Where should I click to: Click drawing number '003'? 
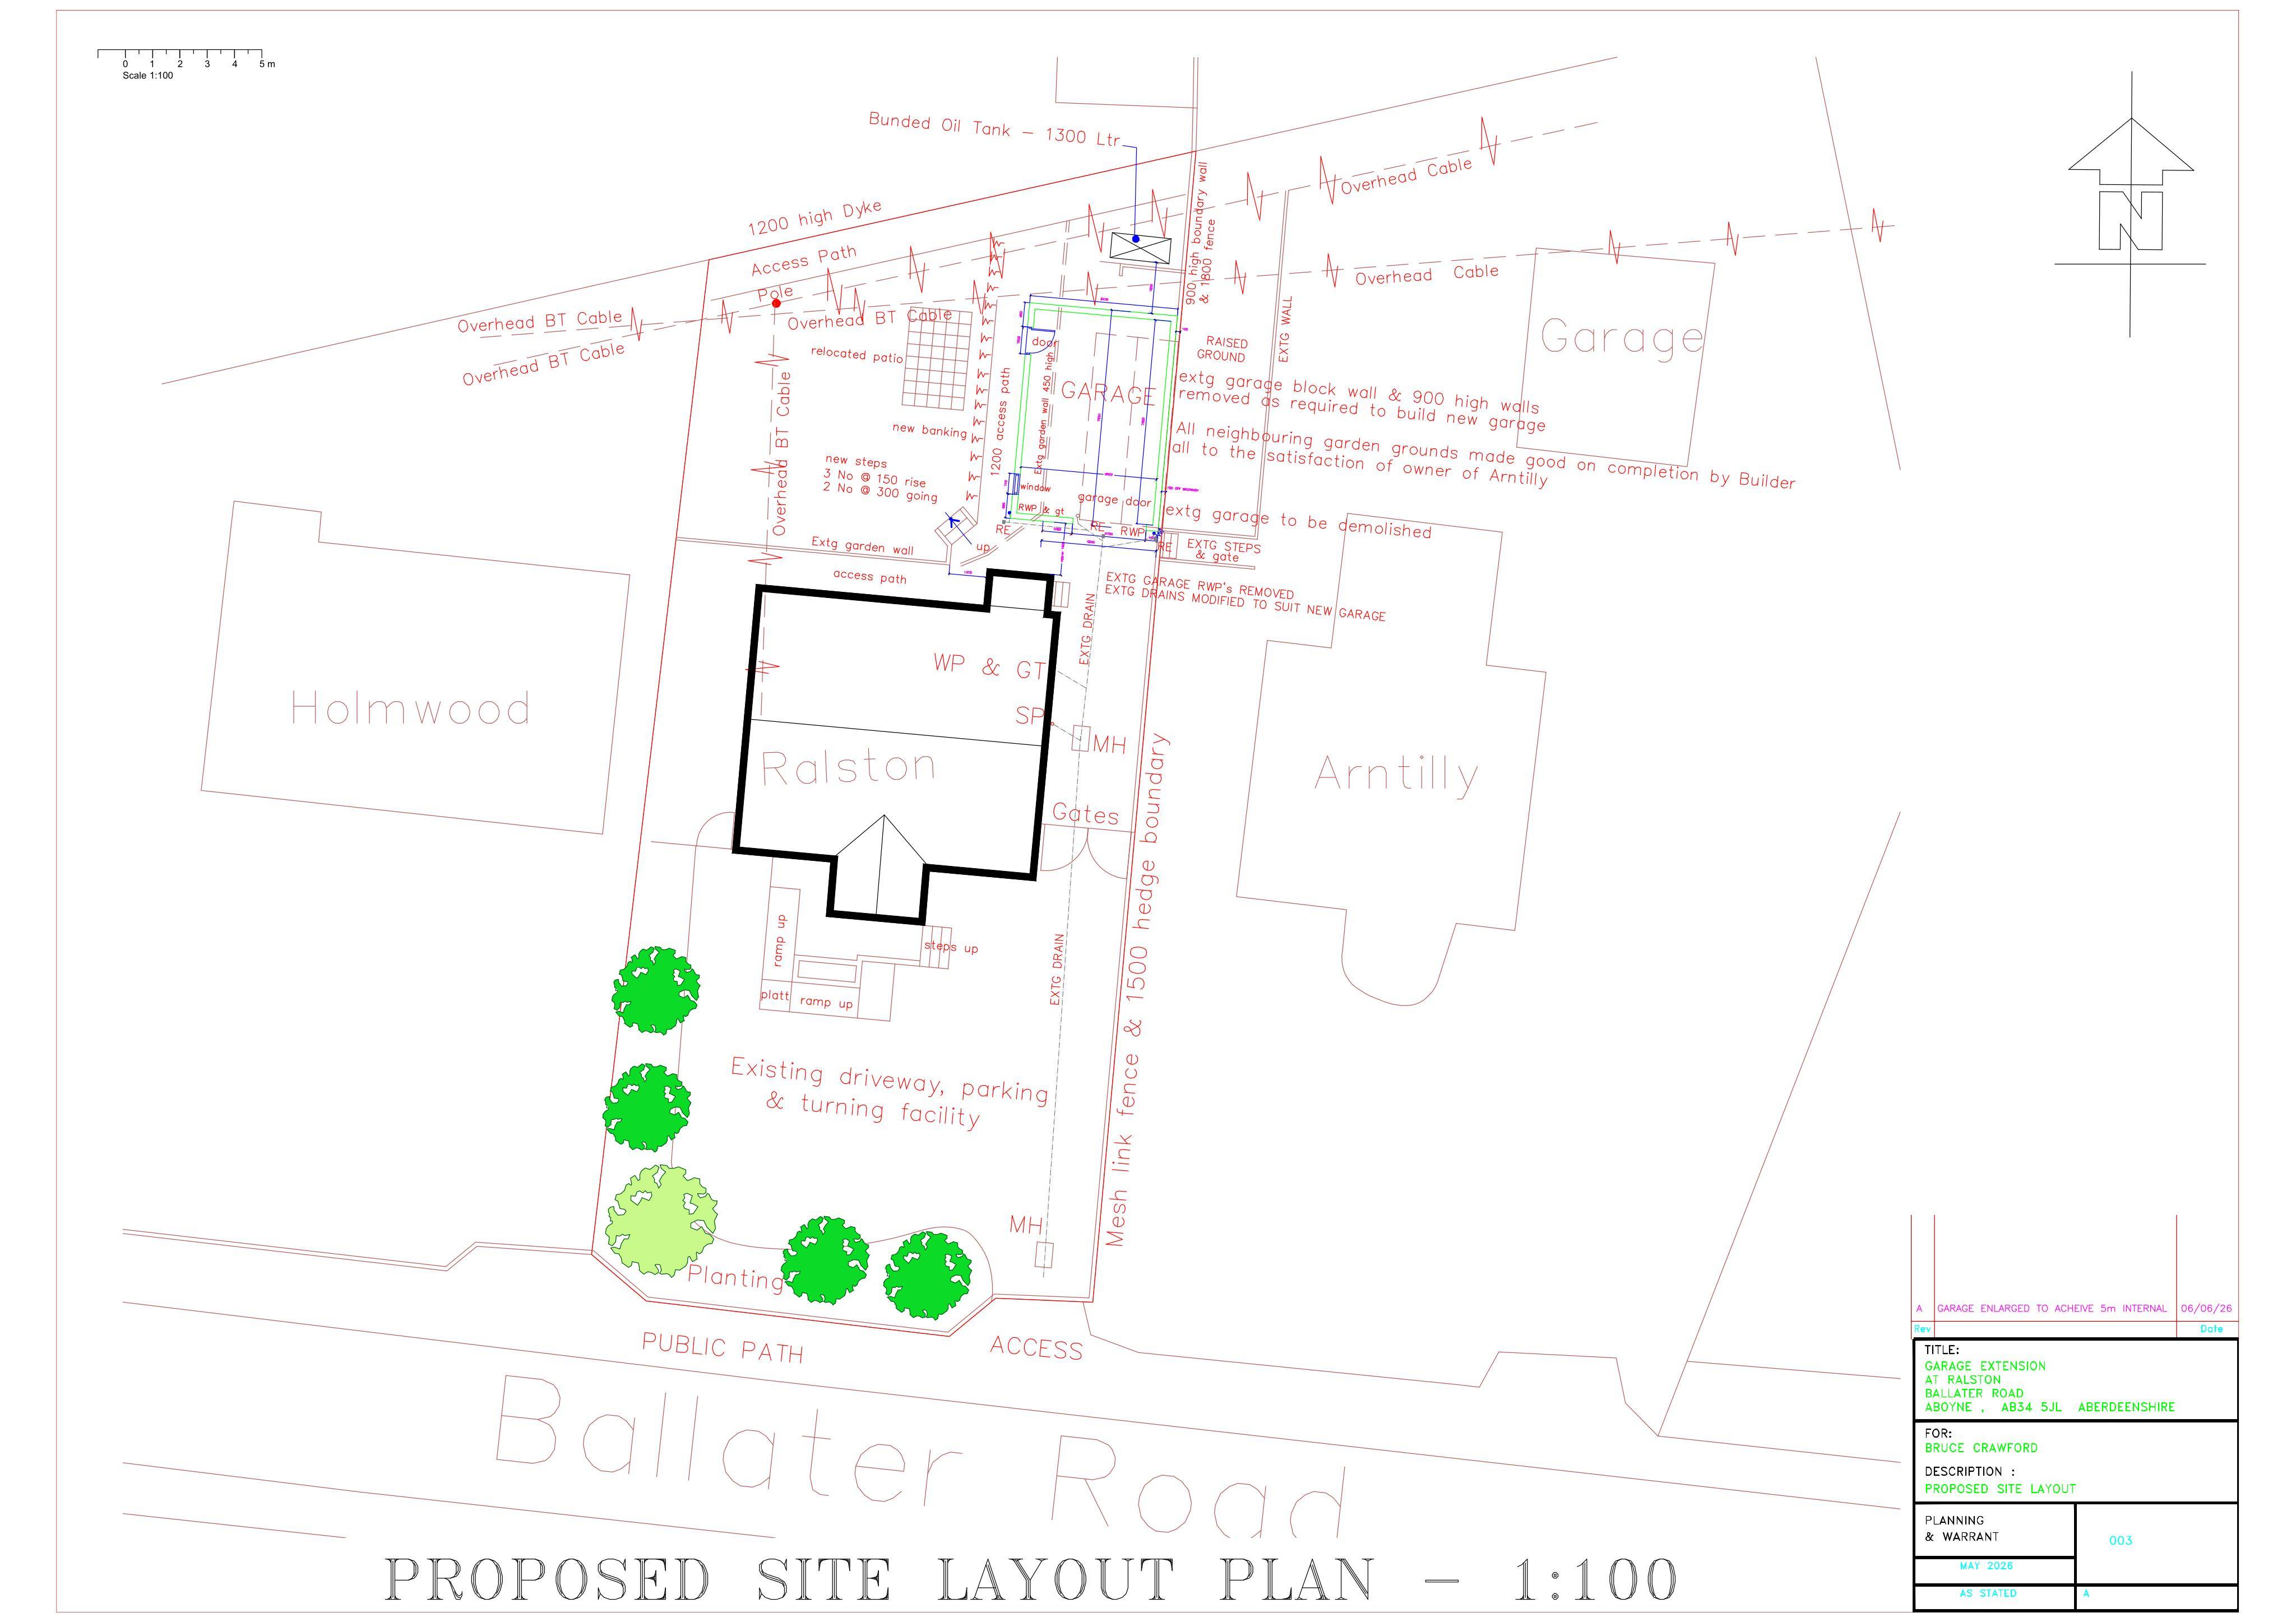[2120, 1541]
